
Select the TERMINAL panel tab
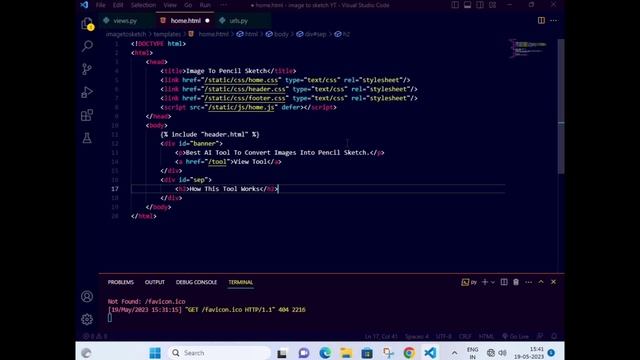point(240,282)
